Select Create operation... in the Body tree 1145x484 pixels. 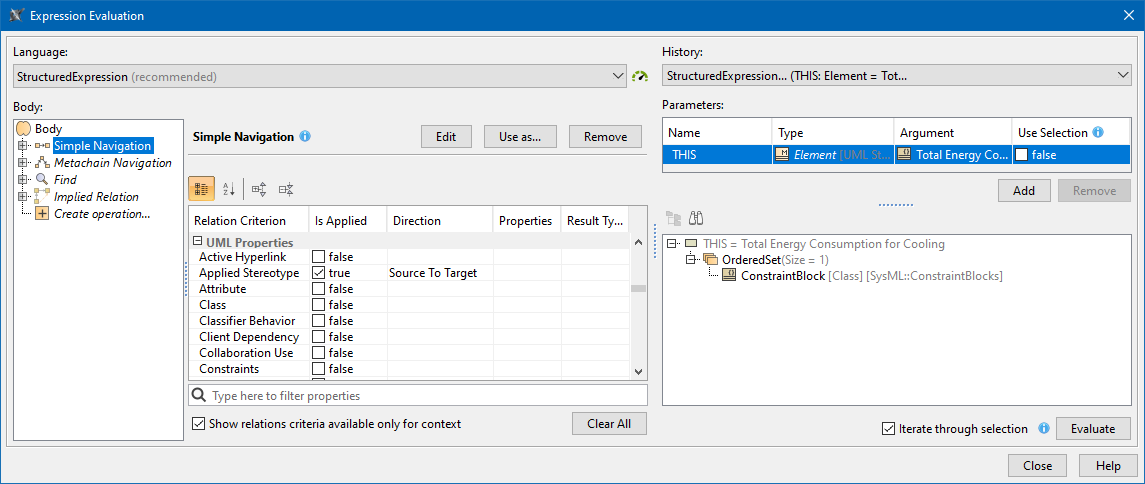102,214
